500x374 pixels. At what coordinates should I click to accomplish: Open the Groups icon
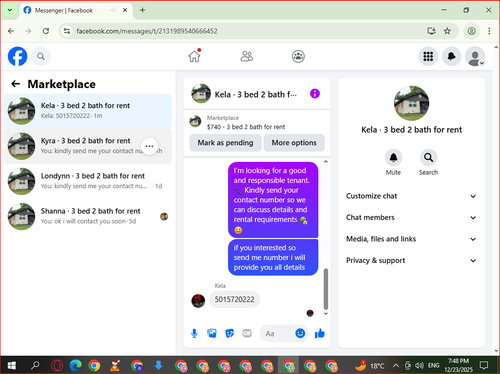coord(298,56)
